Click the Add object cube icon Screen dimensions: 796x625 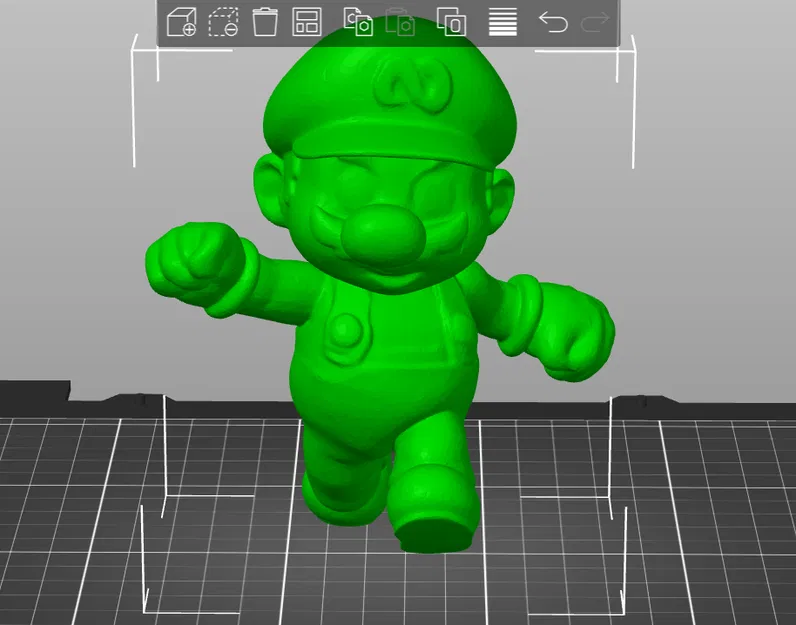tap(181, 22)
